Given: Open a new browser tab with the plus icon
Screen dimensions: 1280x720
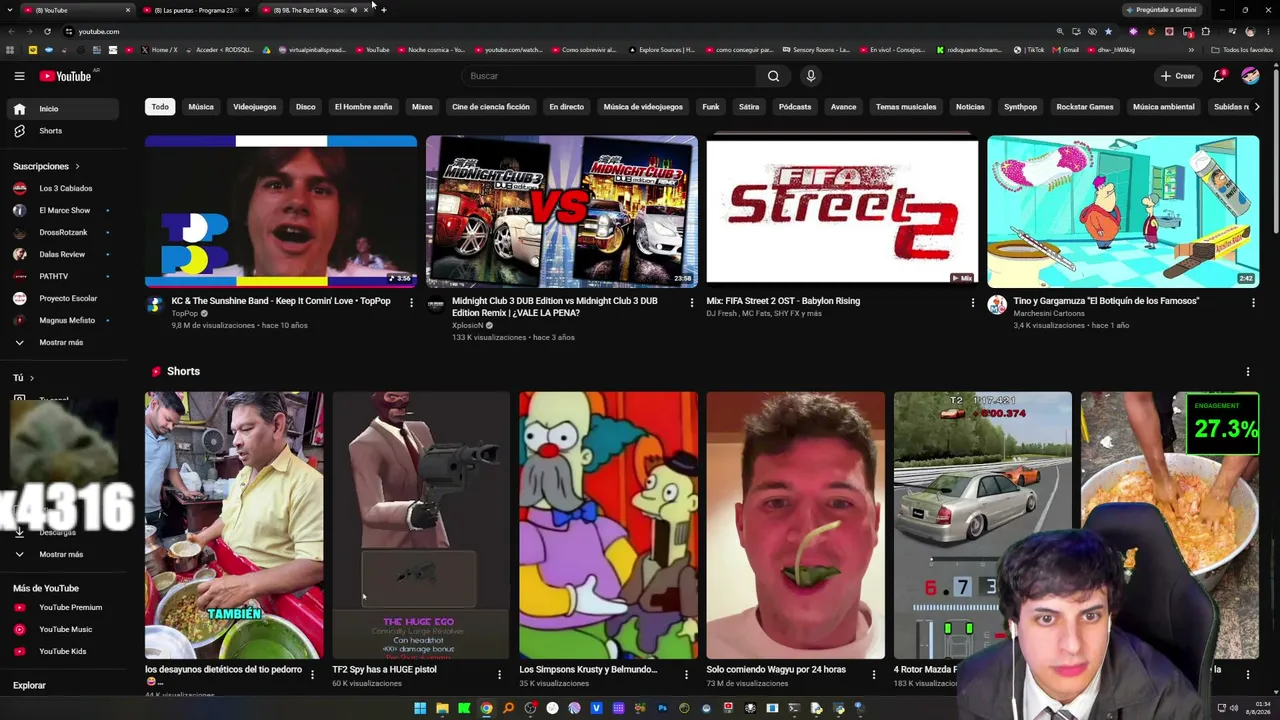Looking at the screenshot, I should click(x=384, y=10).
